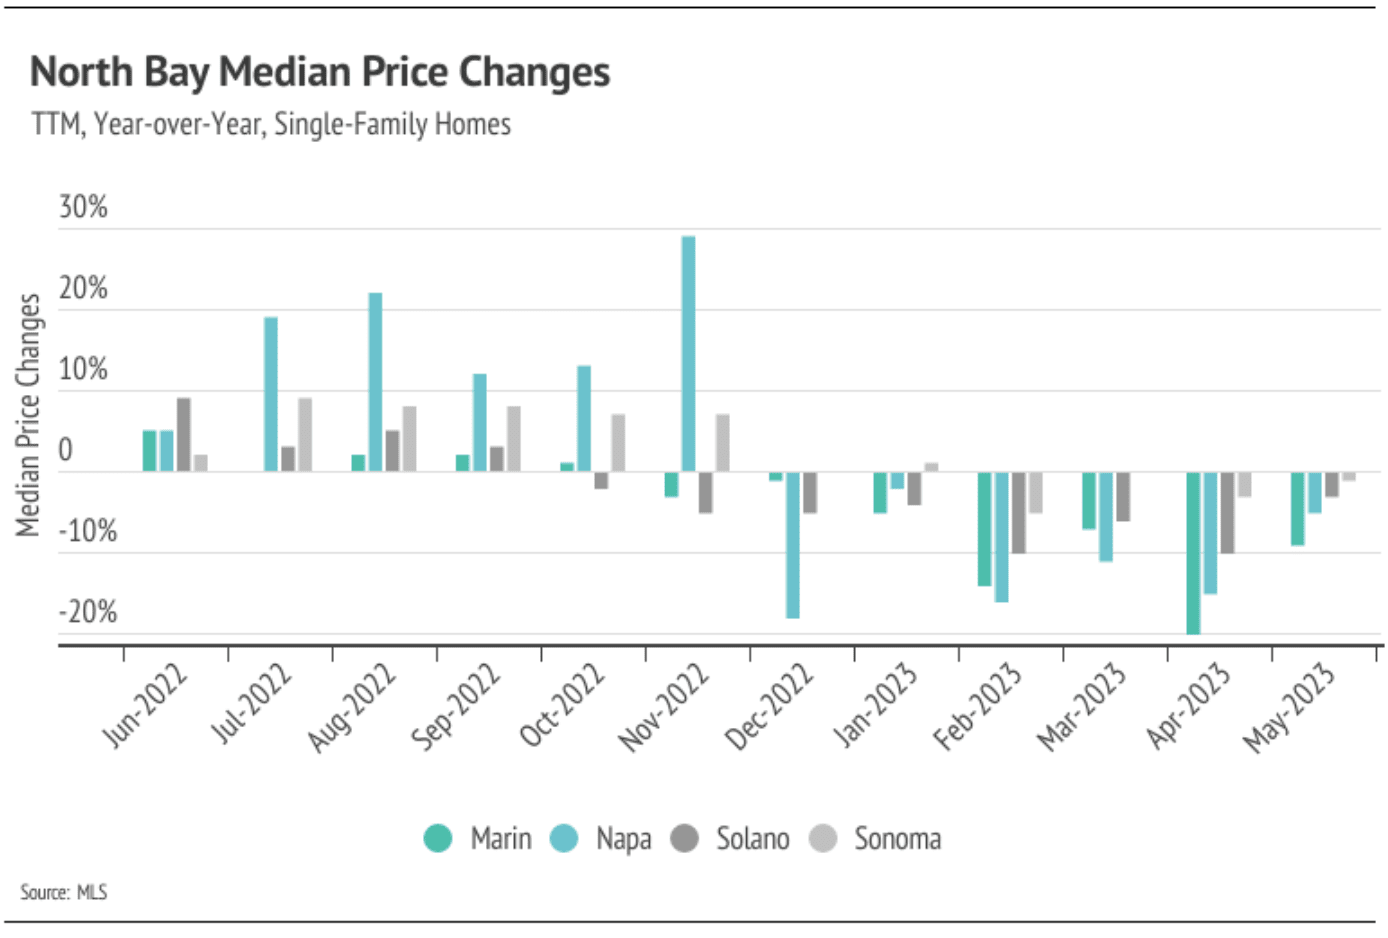Image resolution: width=1388 pixels, height=938 pixels.
Task: Click the Solano bar for Jun-2022
Action: (x=184, y=434)
